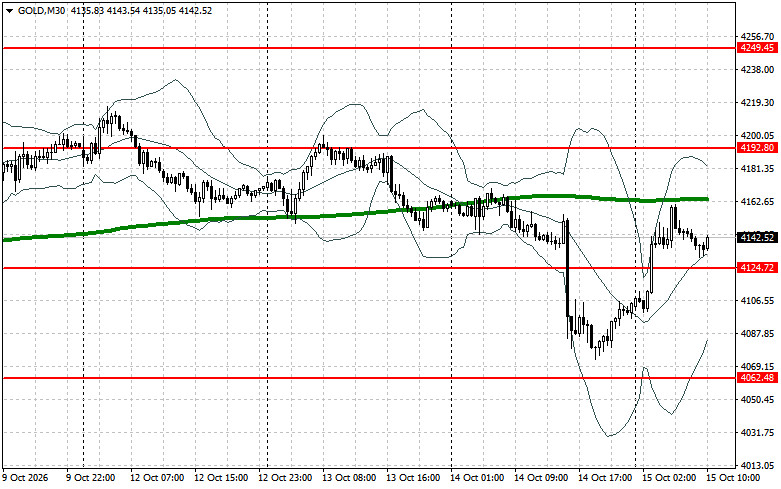Click the 4219.30 price scale value

(x=758, y=103)
